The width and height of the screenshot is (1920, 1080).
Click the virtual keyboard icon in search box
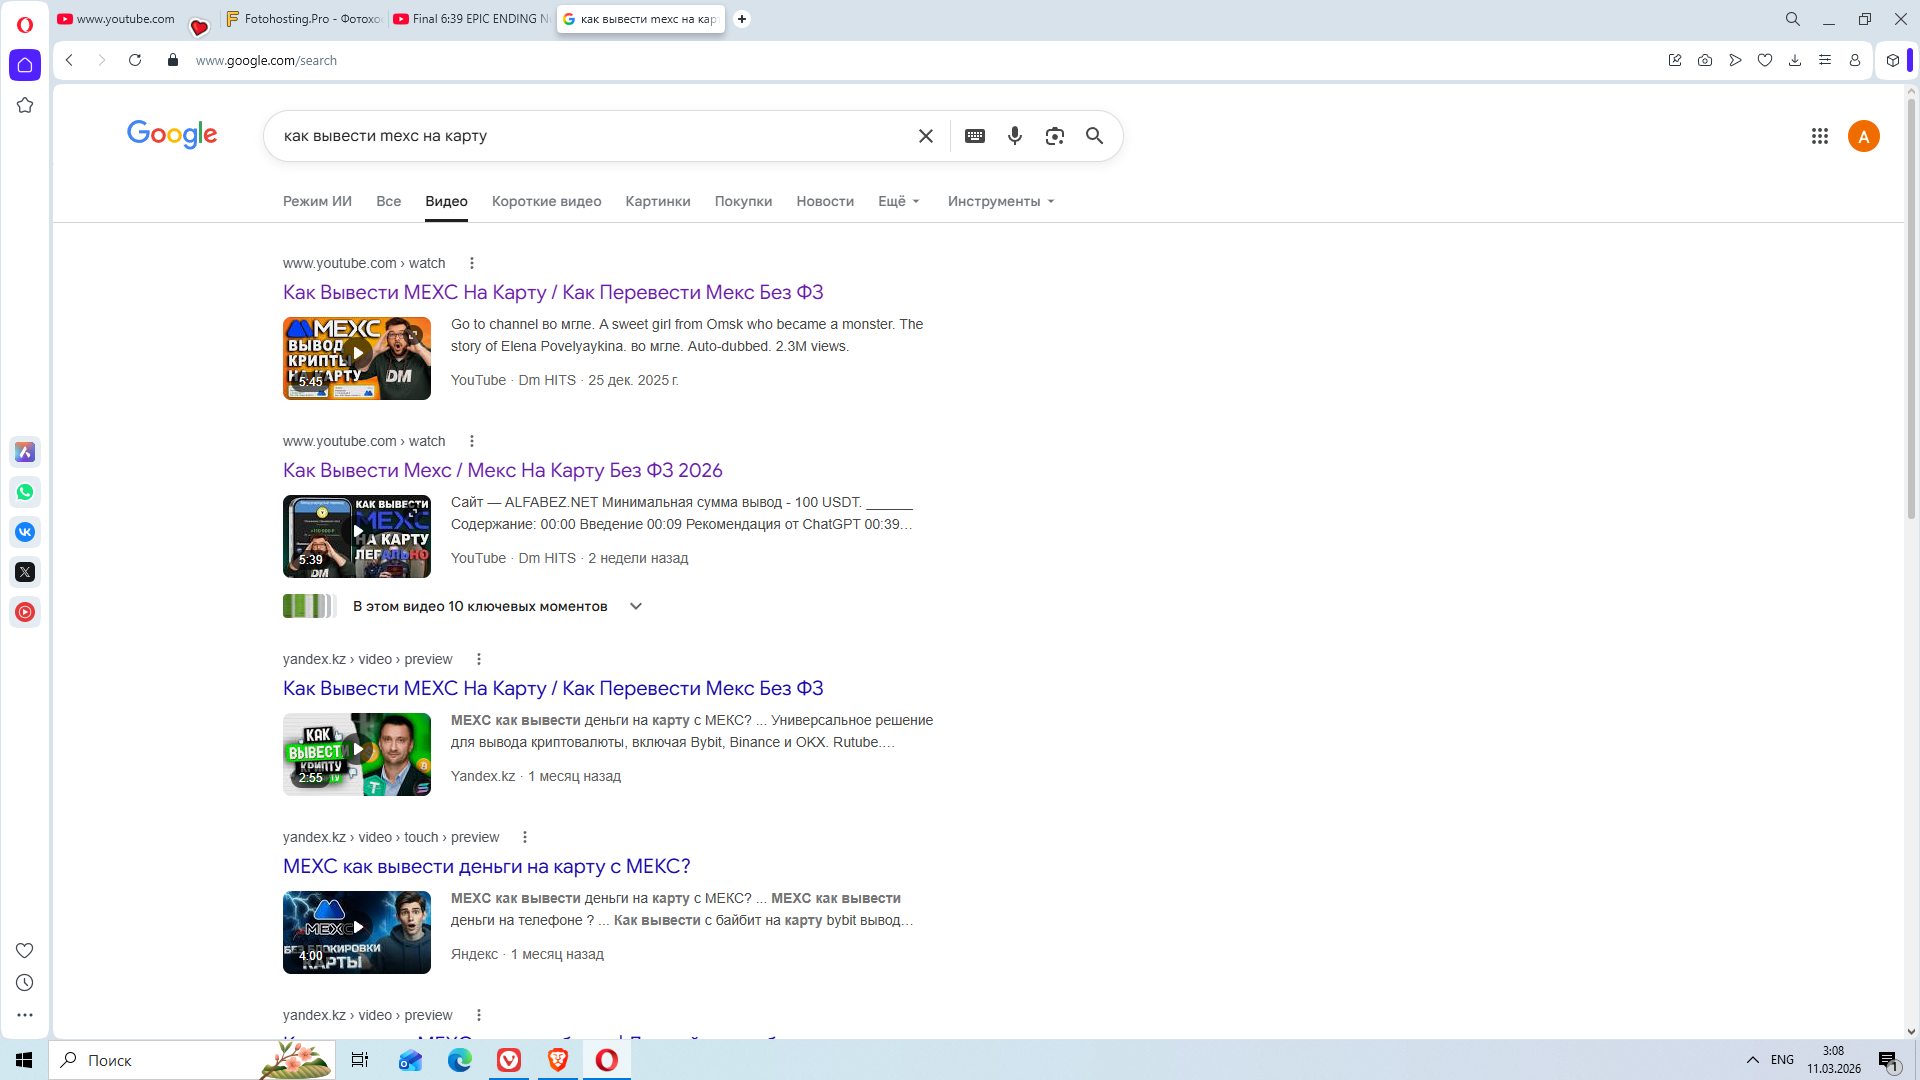point(974,136)
